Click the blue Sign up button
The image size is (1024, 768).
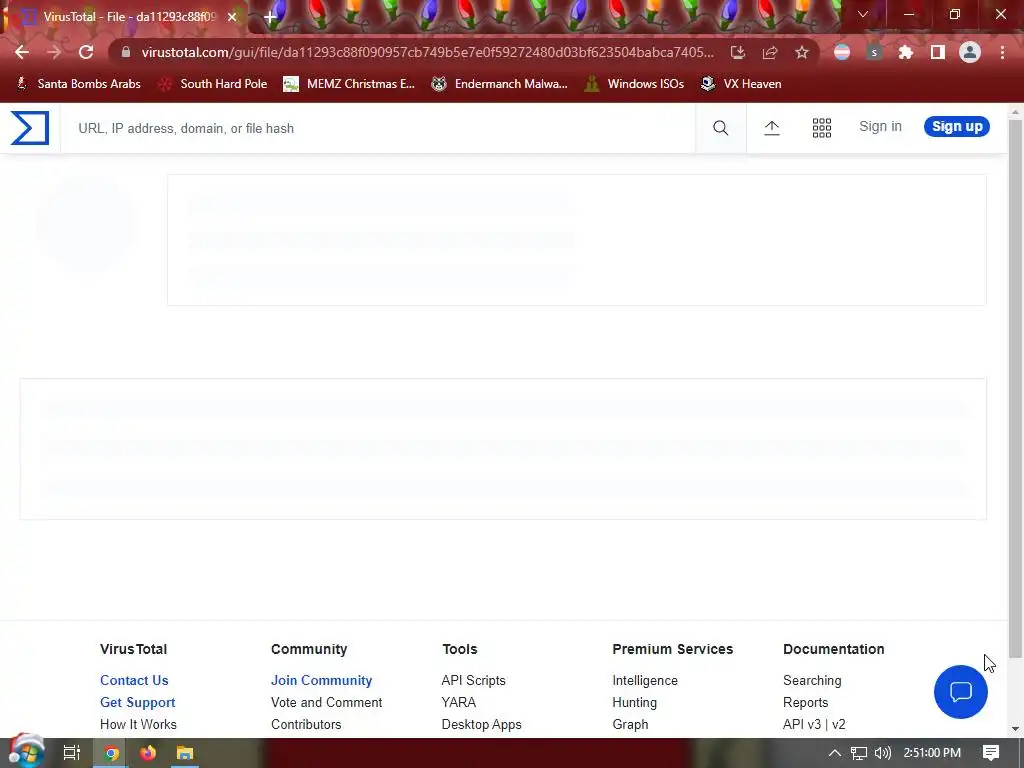click(x=957, y=127)
